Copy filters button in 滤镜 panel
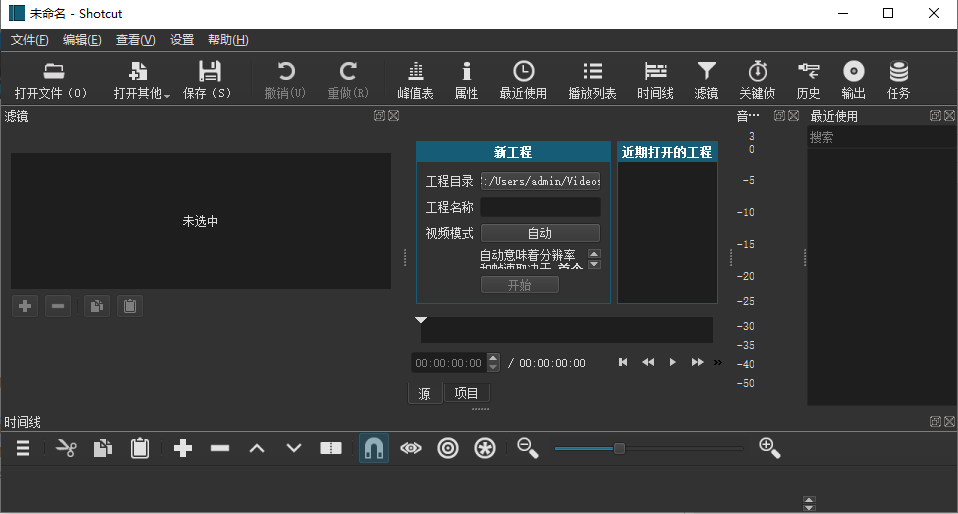958x514 pixels. click(x=97, y=306)
